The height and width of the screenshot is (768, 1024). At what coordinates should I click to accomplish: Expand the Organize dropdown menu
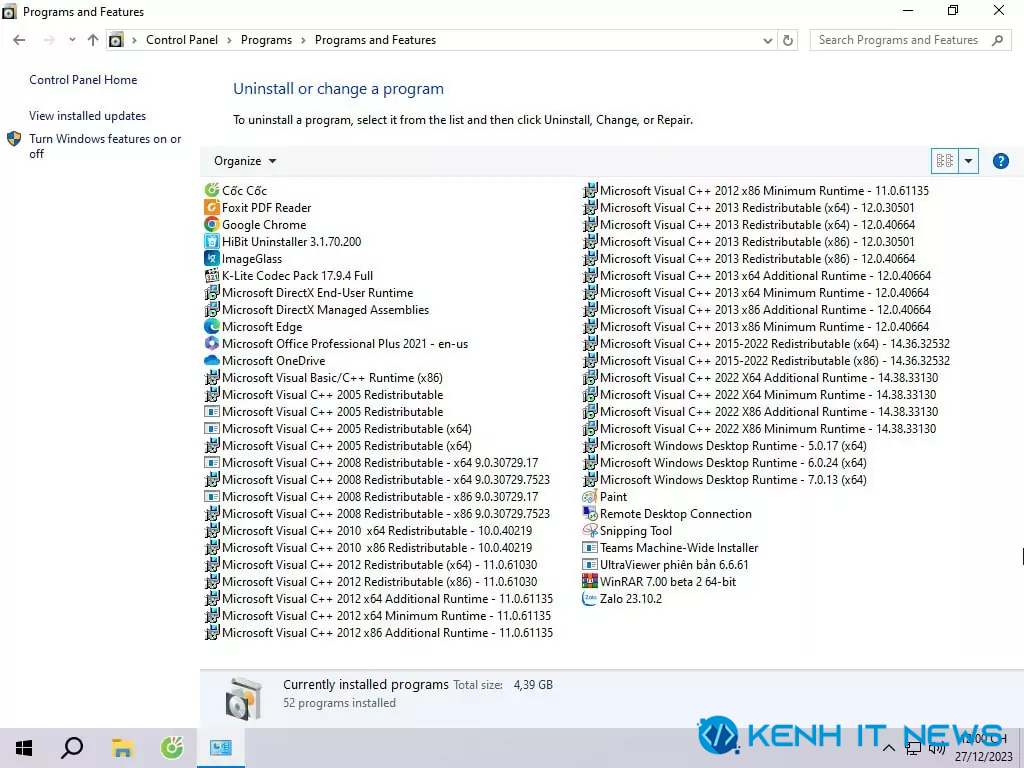245,161
